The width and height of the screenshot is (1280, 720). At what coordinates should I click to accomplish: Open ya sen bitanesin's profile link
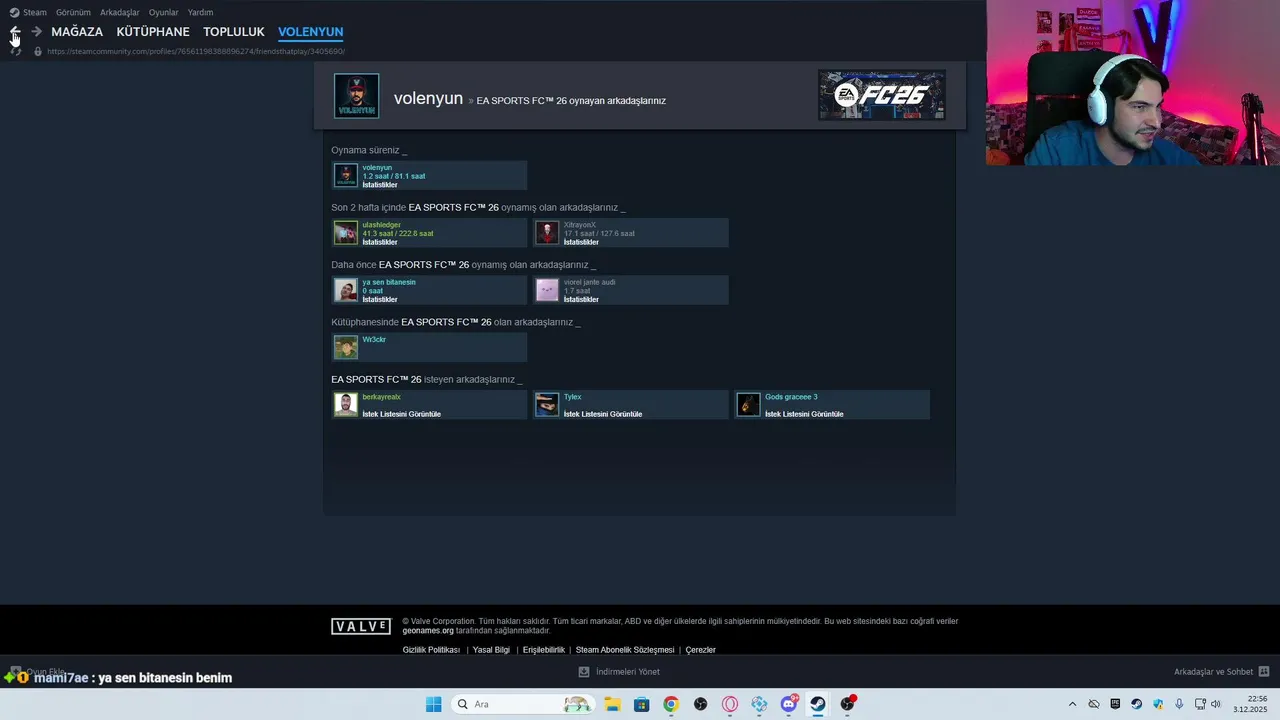(x=389, y=282)
